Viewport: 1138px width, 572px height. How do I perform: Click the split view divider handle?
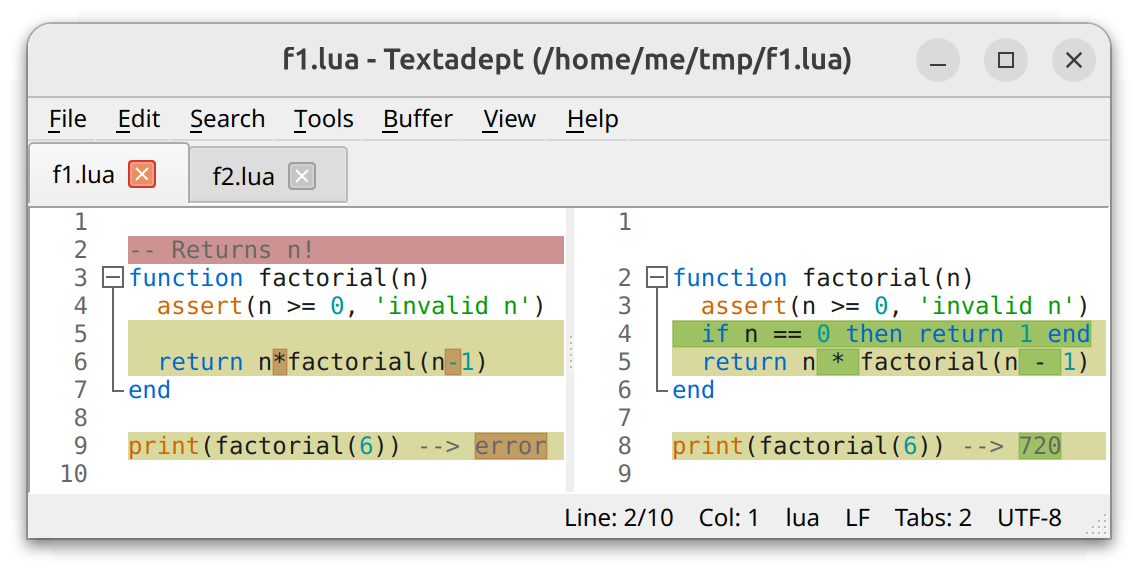570,352
